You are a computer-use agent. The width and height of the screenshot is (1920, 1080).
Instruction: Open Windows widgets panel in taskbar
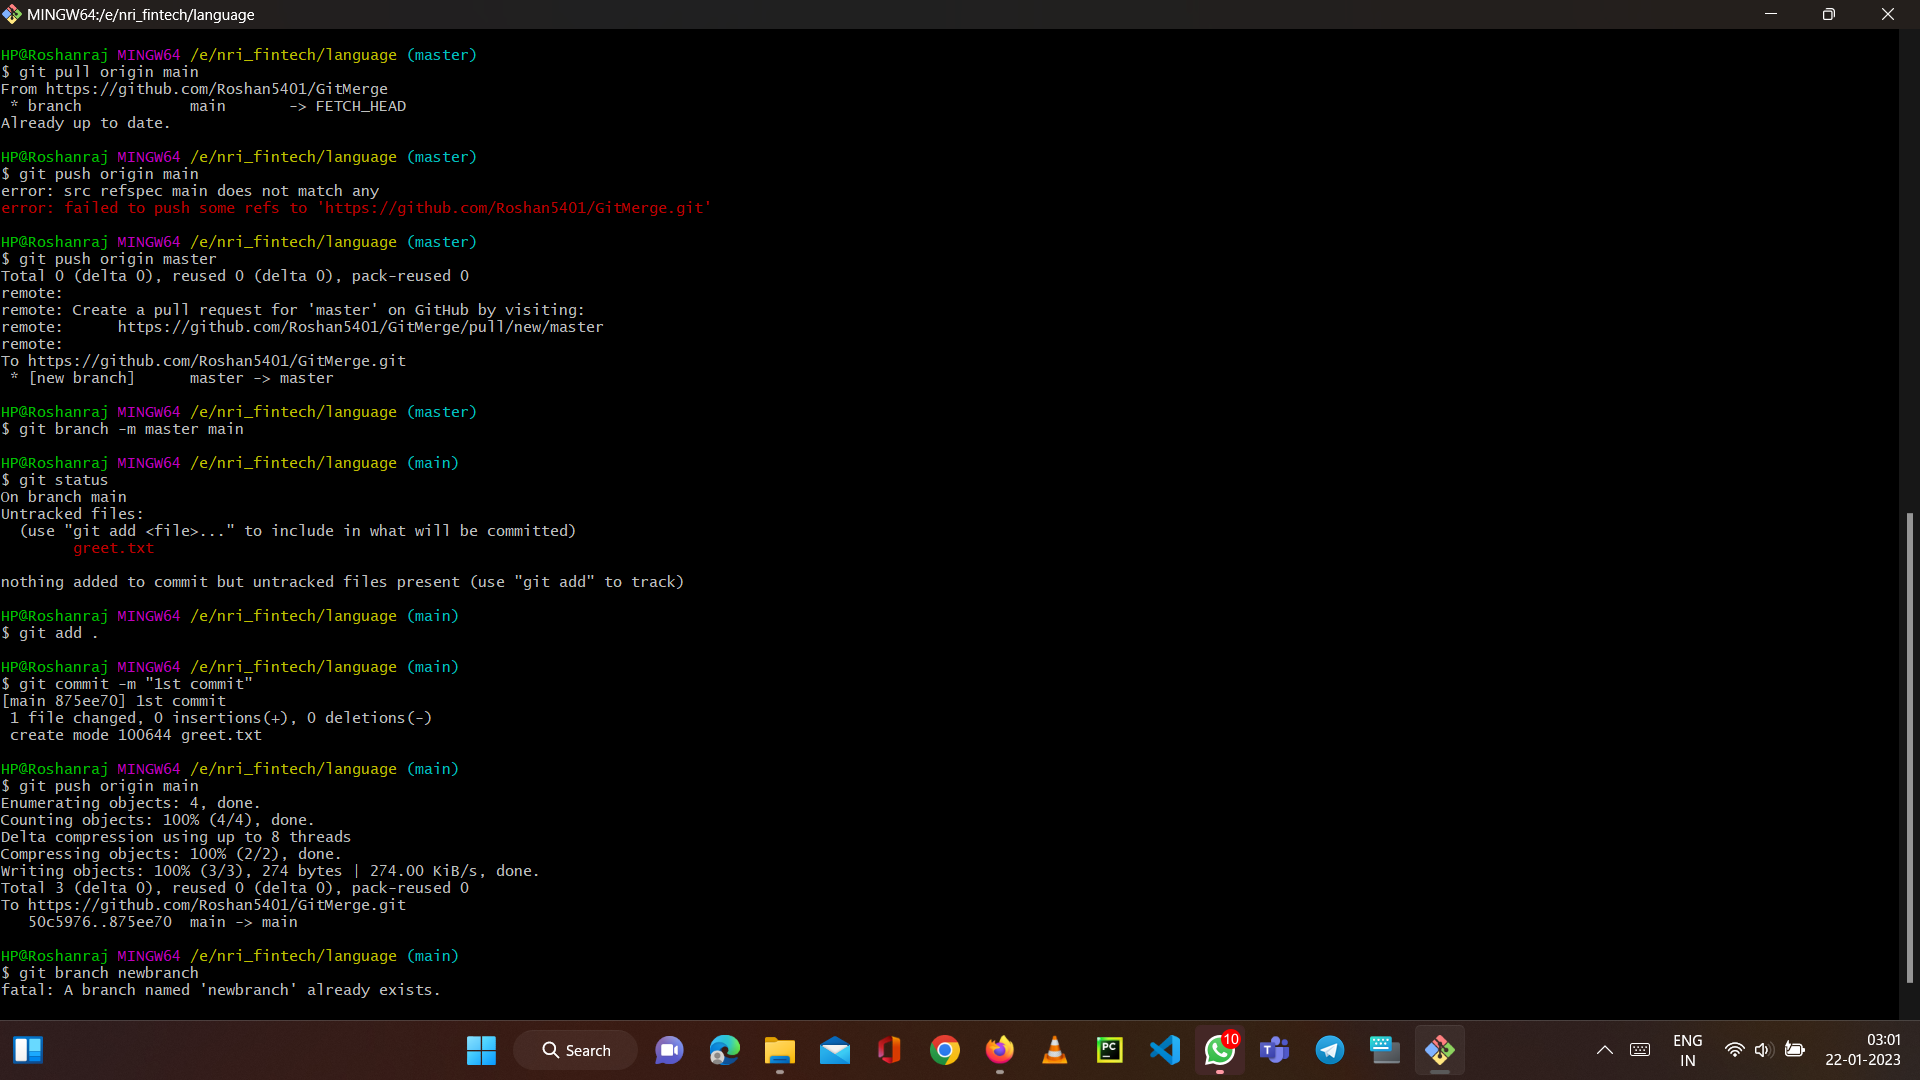click(x=28, y=1050)
